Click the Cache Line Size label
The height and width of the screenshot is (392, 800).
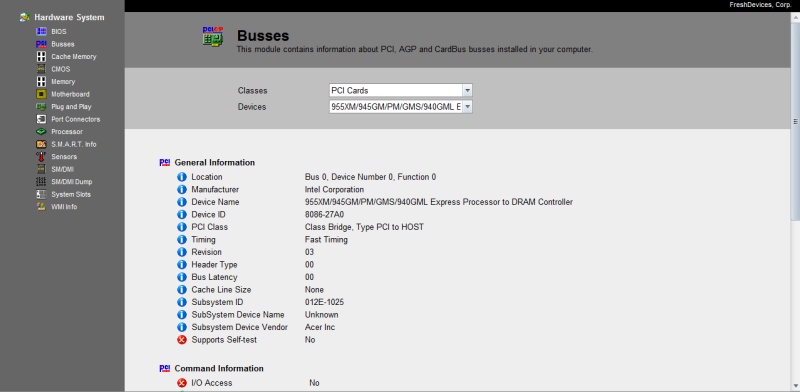(221, 290)
